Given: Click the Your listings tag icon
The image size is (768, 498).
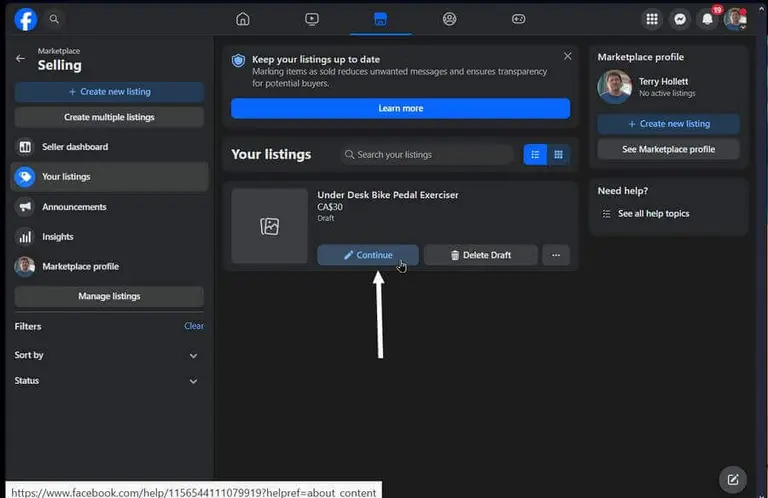Looking at the screenshot, I should [24, 177].
